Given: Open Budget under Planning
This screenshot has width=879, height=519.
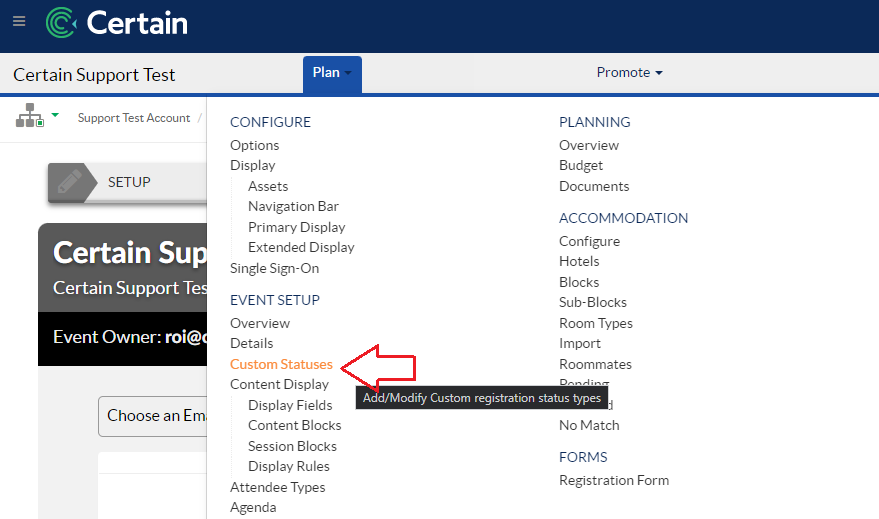Looking at the screenshot, I should tap(581, 165).
